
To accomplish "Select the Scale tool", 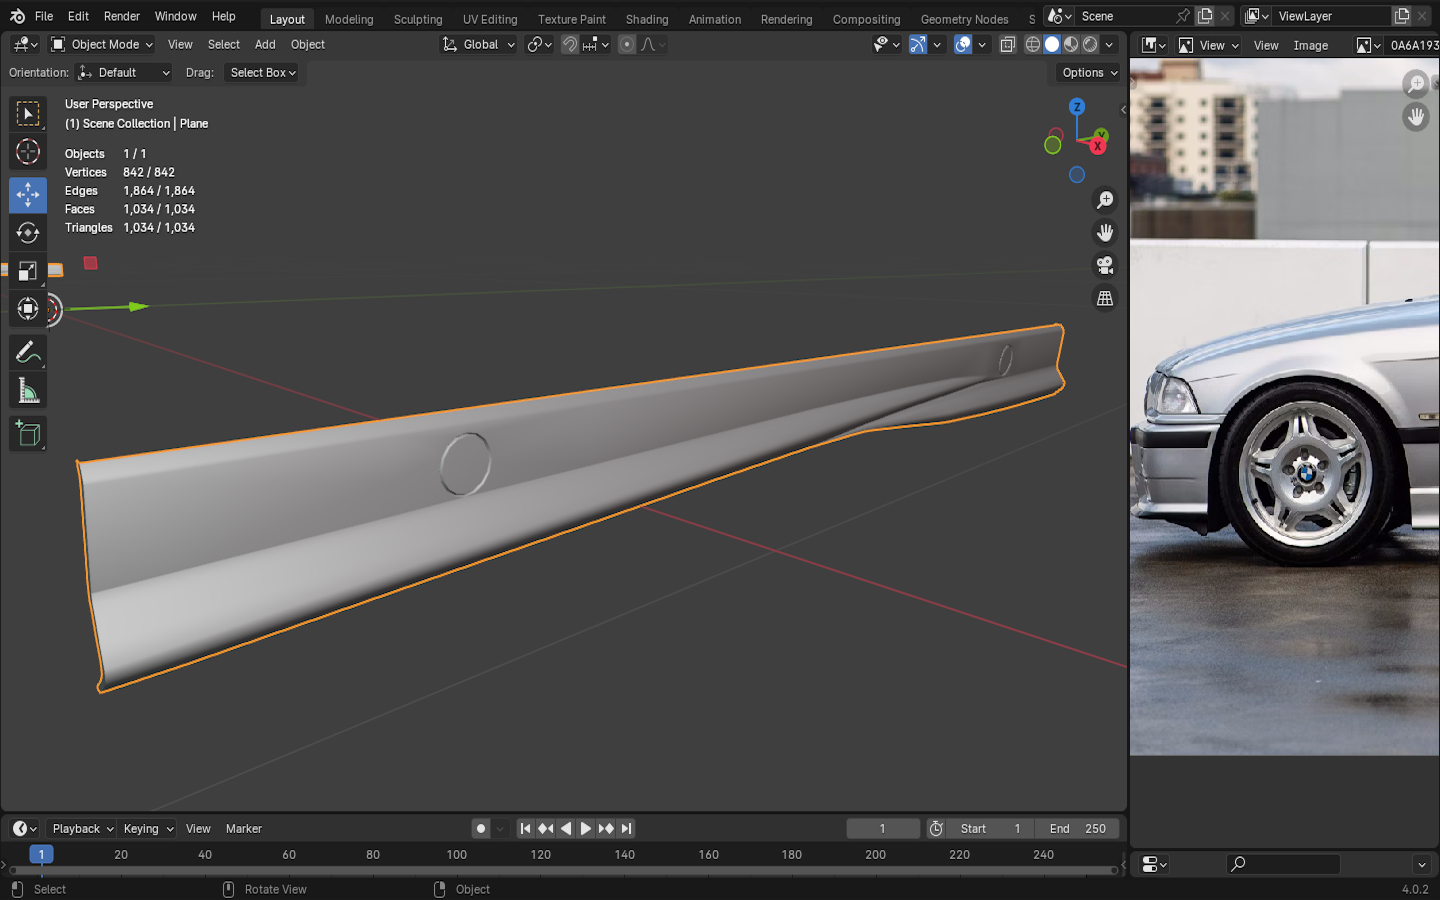I will tap(28, 271).
